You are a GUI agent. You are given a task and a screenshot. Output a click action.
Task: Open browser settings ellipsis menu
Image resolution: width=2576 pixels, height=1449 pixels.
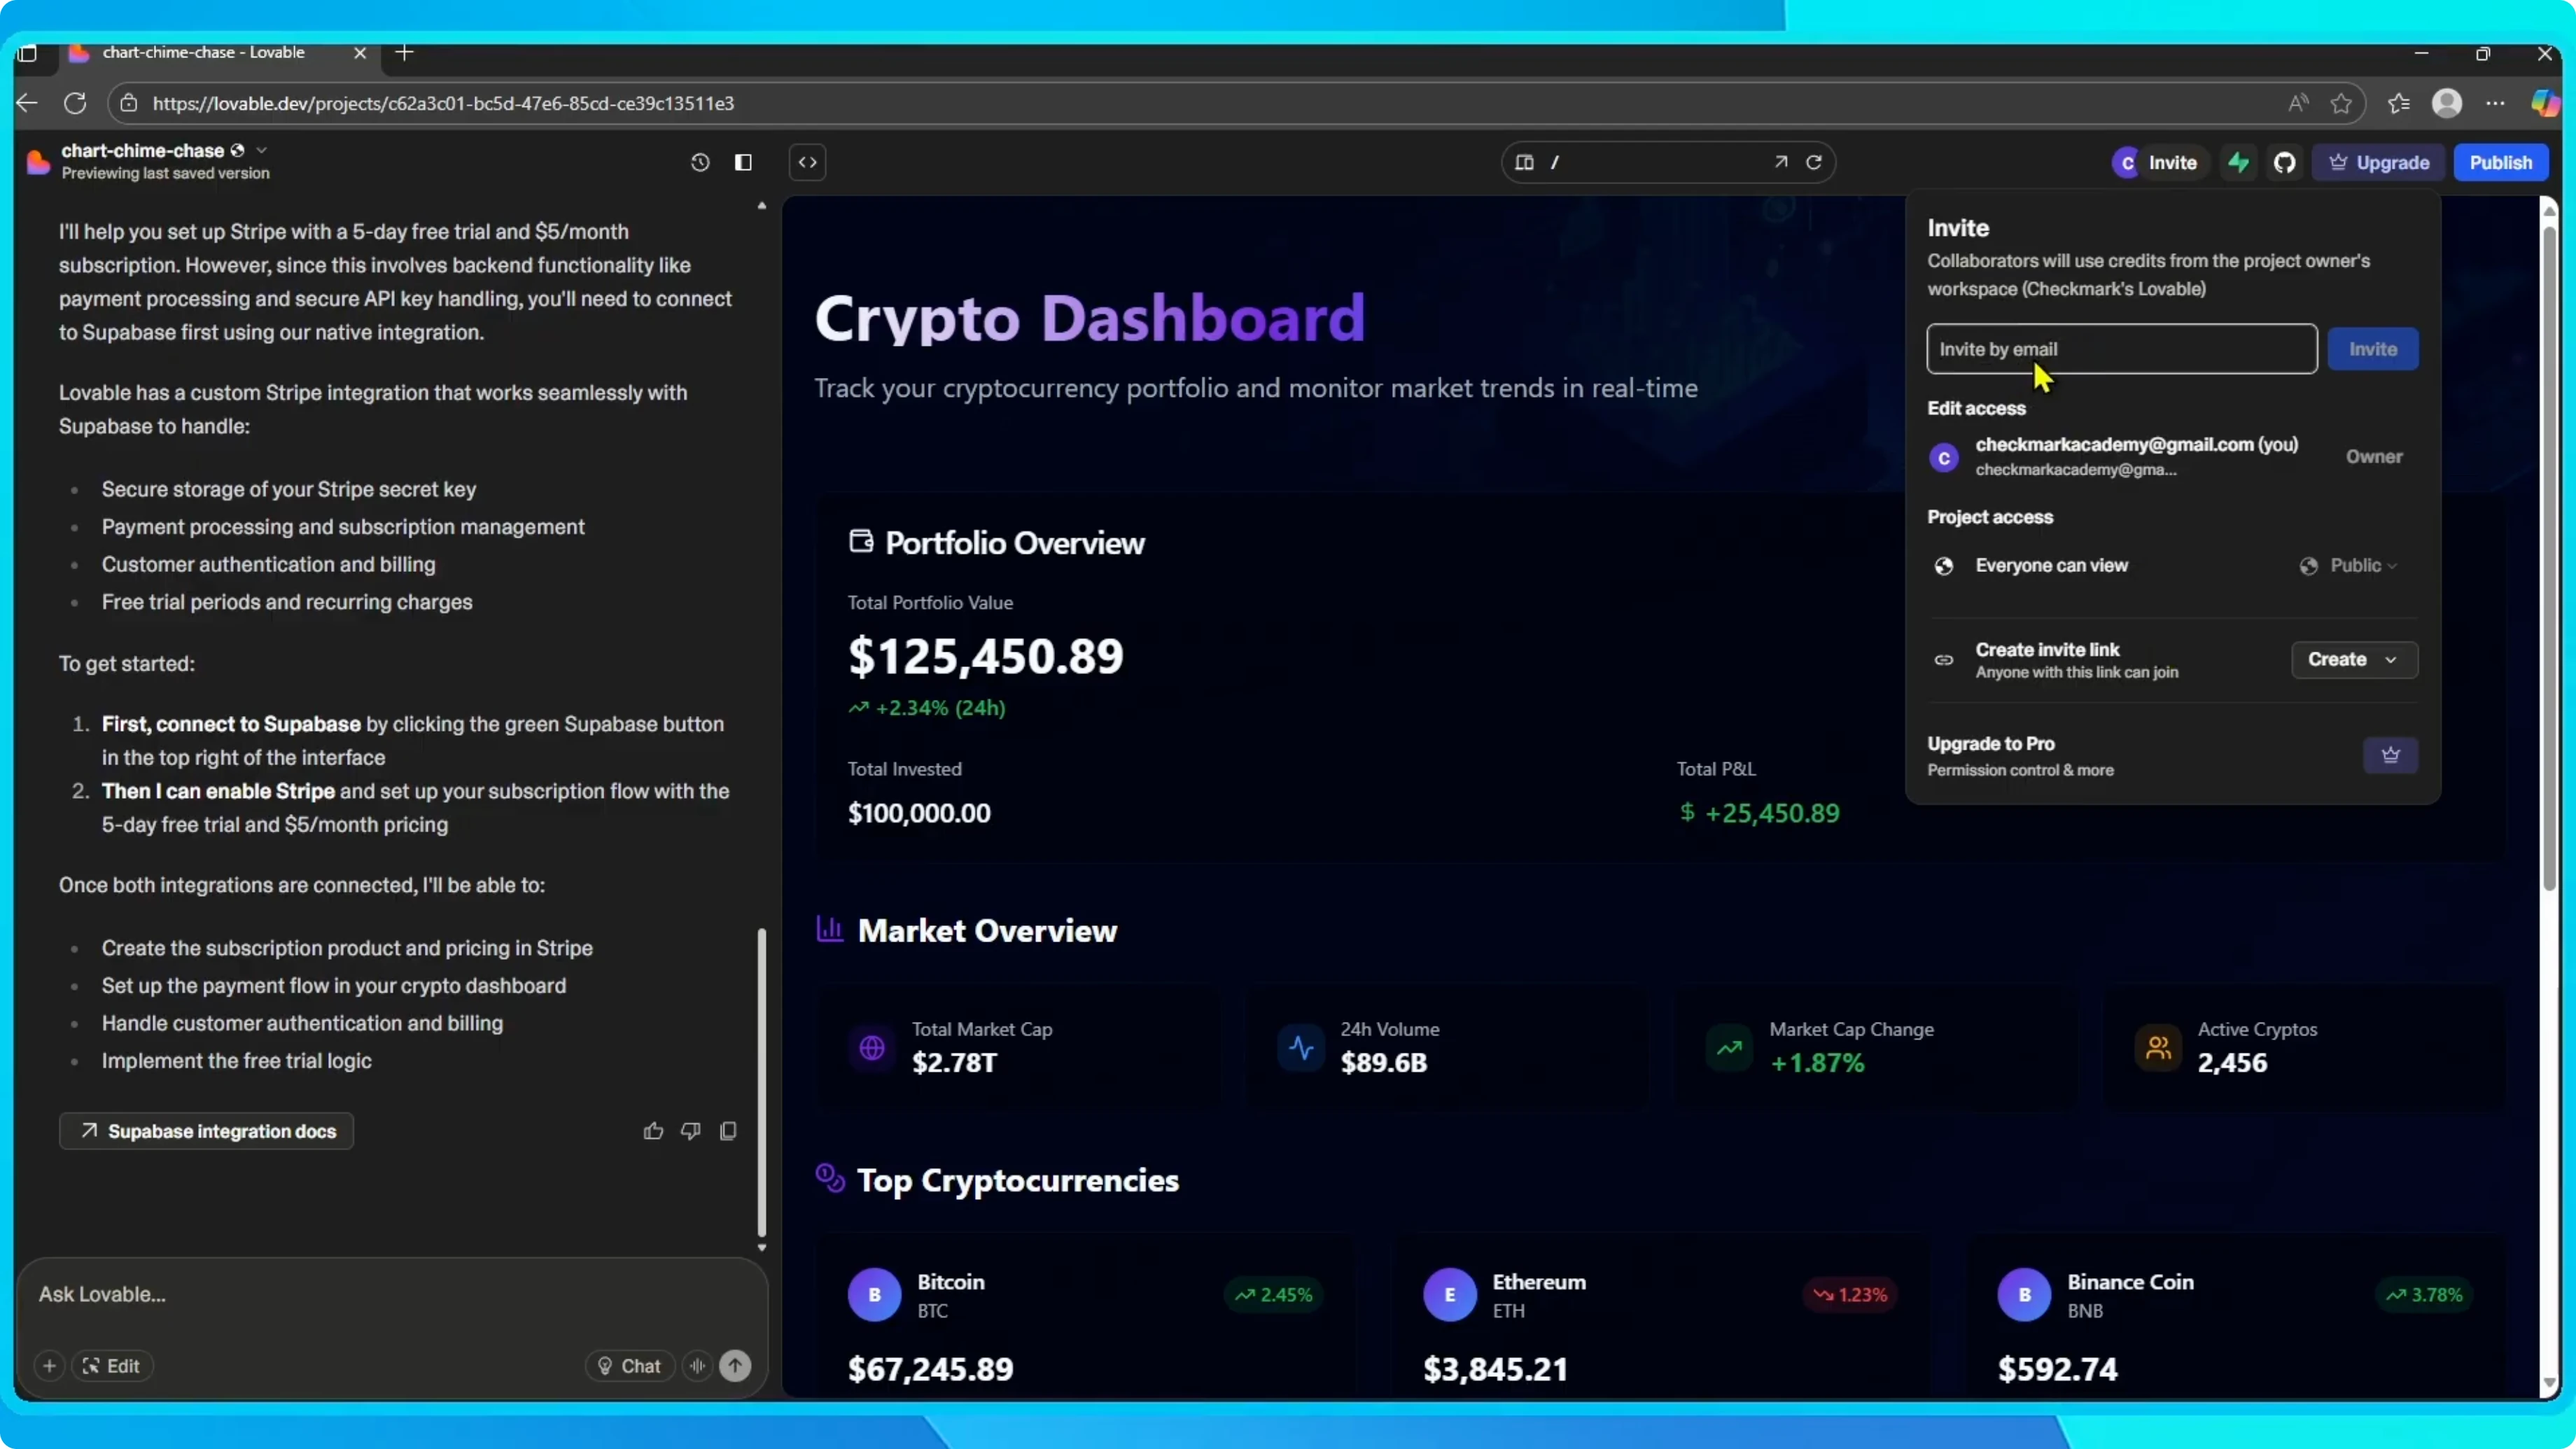pyautogui.click(x=2495, y=103)
